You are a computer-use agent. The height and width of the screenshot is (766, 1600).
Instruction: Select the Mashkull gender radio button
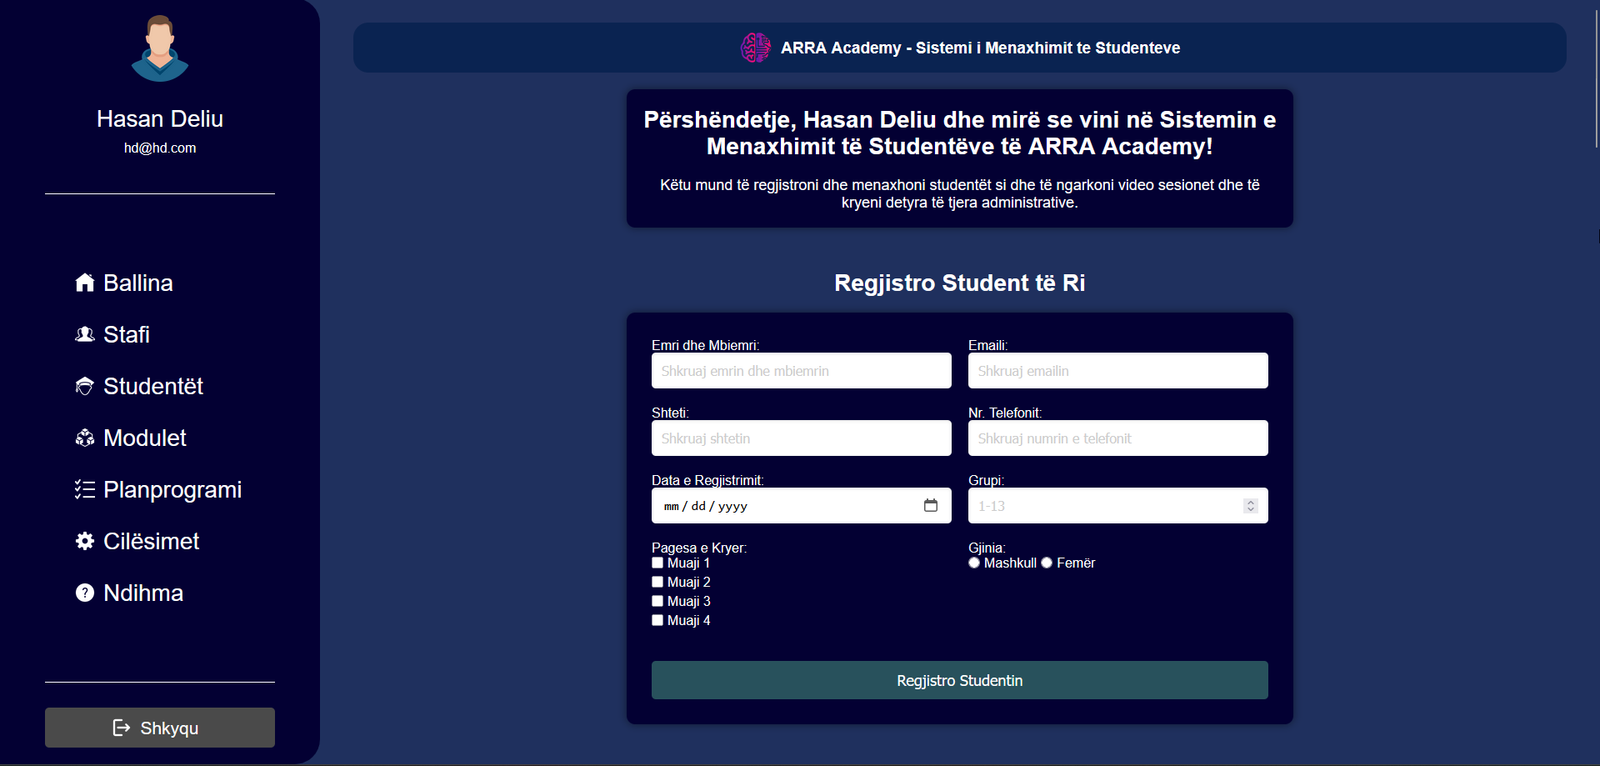974,563
